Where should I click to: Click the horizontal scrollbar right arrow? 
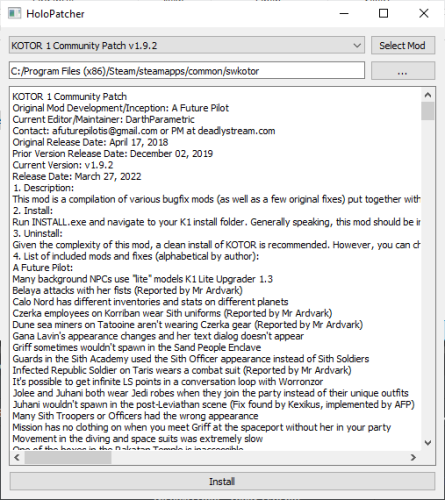[414, 457]
